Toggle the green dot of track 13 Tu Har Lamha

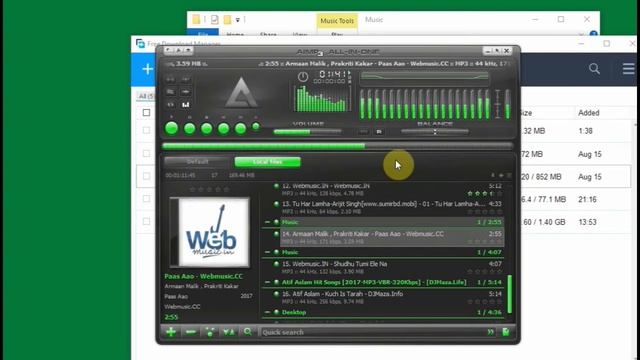[276, 204]
